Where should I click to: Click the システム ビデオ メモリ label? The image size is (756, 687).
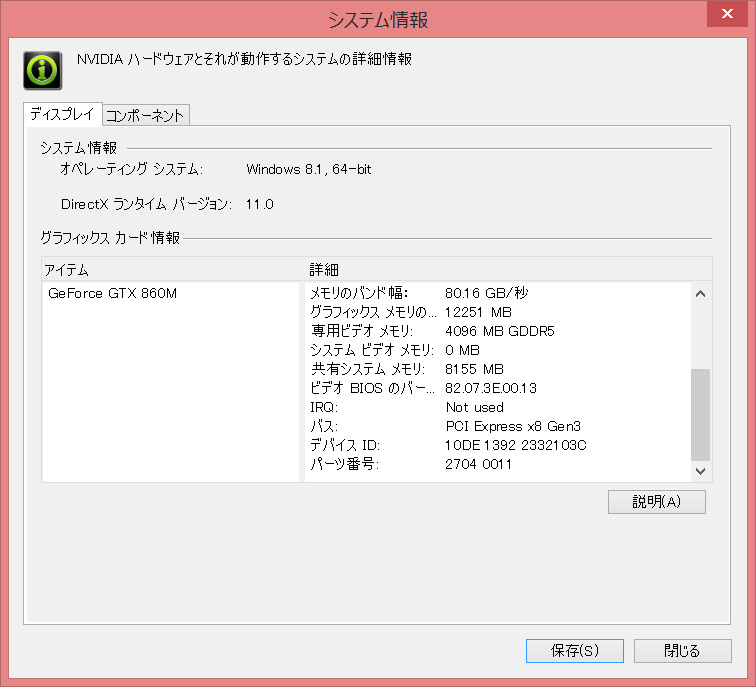[372, 350]
